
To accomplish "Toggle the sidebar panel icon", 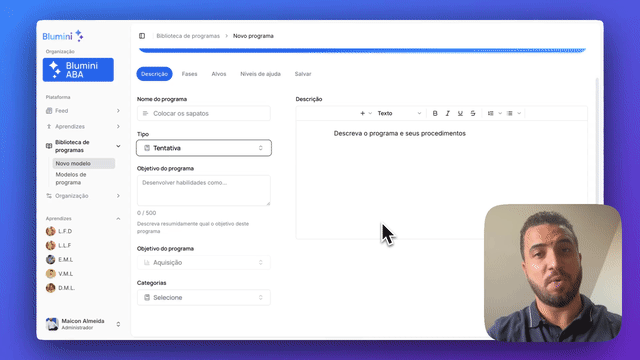I will (x=142, y=36).
